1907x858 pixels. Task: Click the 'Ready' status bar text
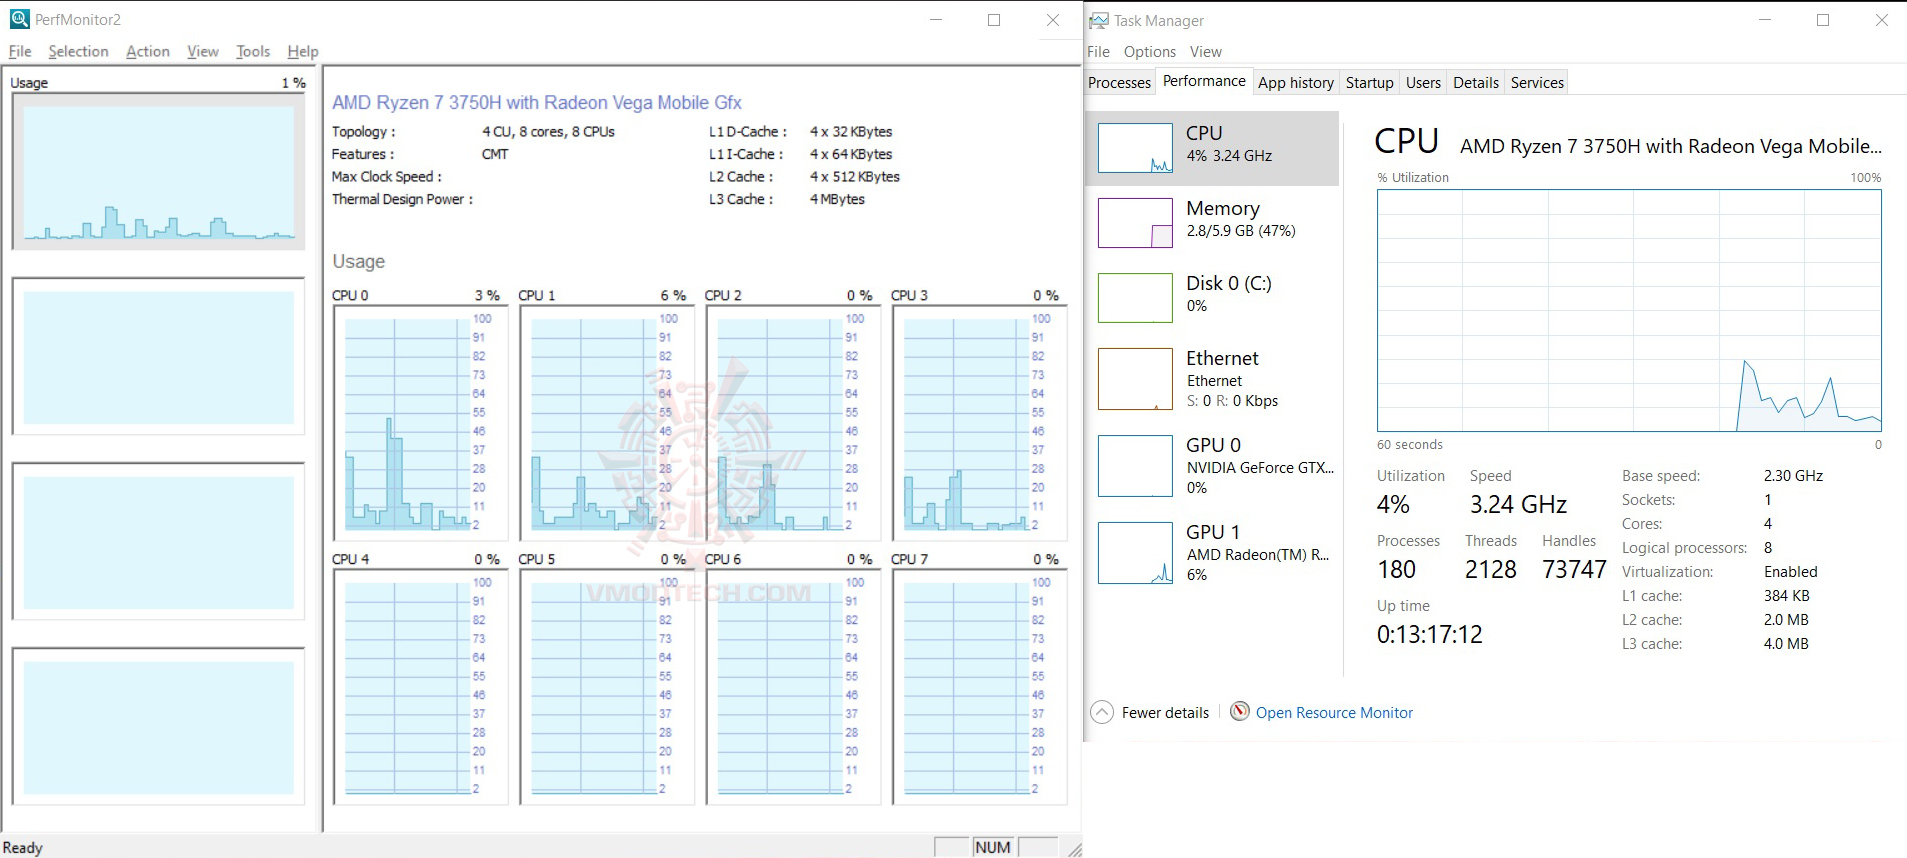click(23, 848)
